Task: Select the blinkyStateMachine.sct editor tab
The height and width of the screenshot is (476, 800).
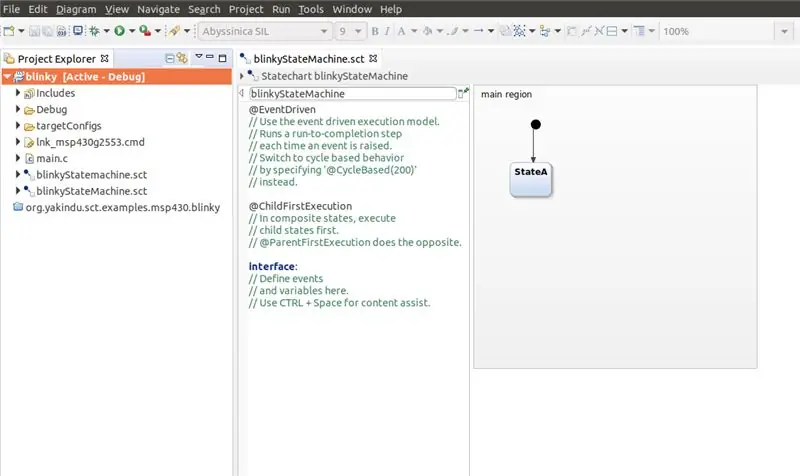Action: (x=309, y=59)
